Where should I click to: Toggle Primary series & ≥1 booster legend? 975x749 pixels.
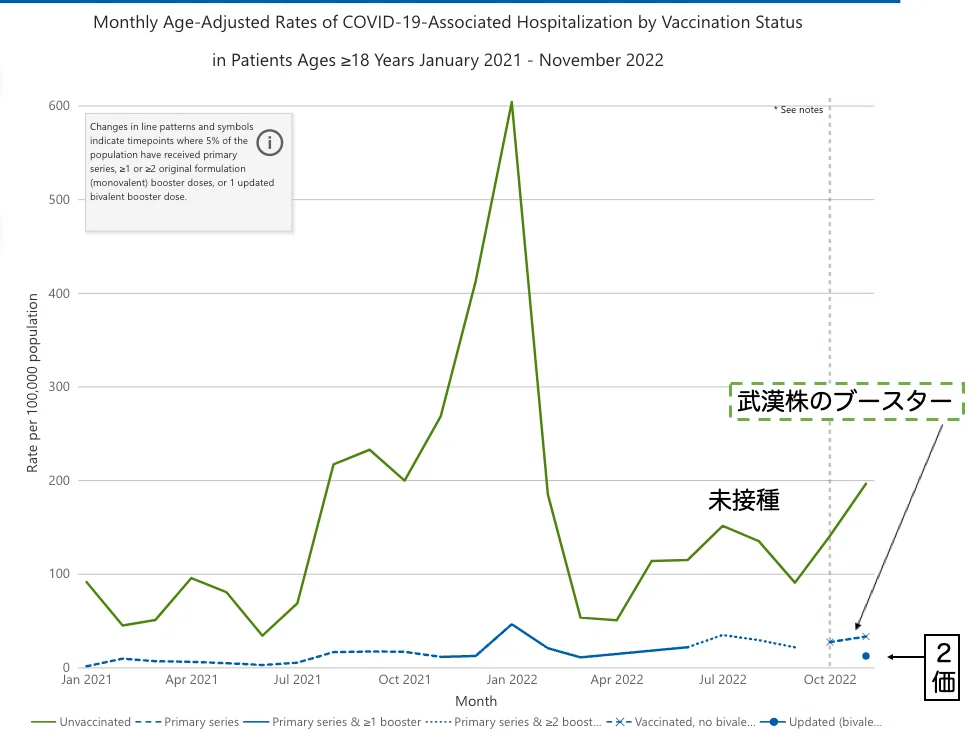tap(332, 722)
